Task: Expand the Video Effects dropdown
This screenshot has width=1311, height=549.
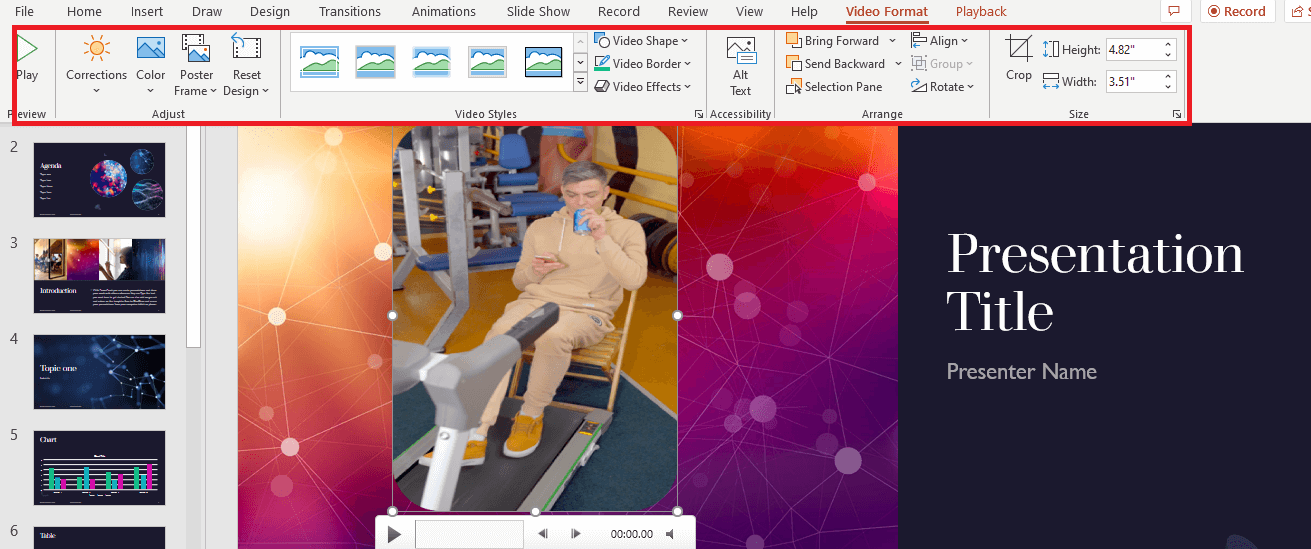Action: [642, 87]
